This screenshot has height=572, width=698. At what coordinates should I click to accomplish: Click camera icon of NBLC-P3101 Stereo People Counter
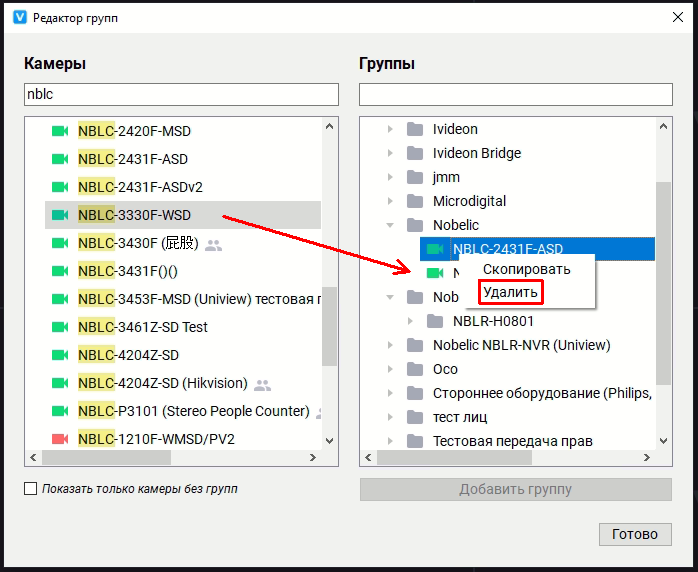click(60, 411)
